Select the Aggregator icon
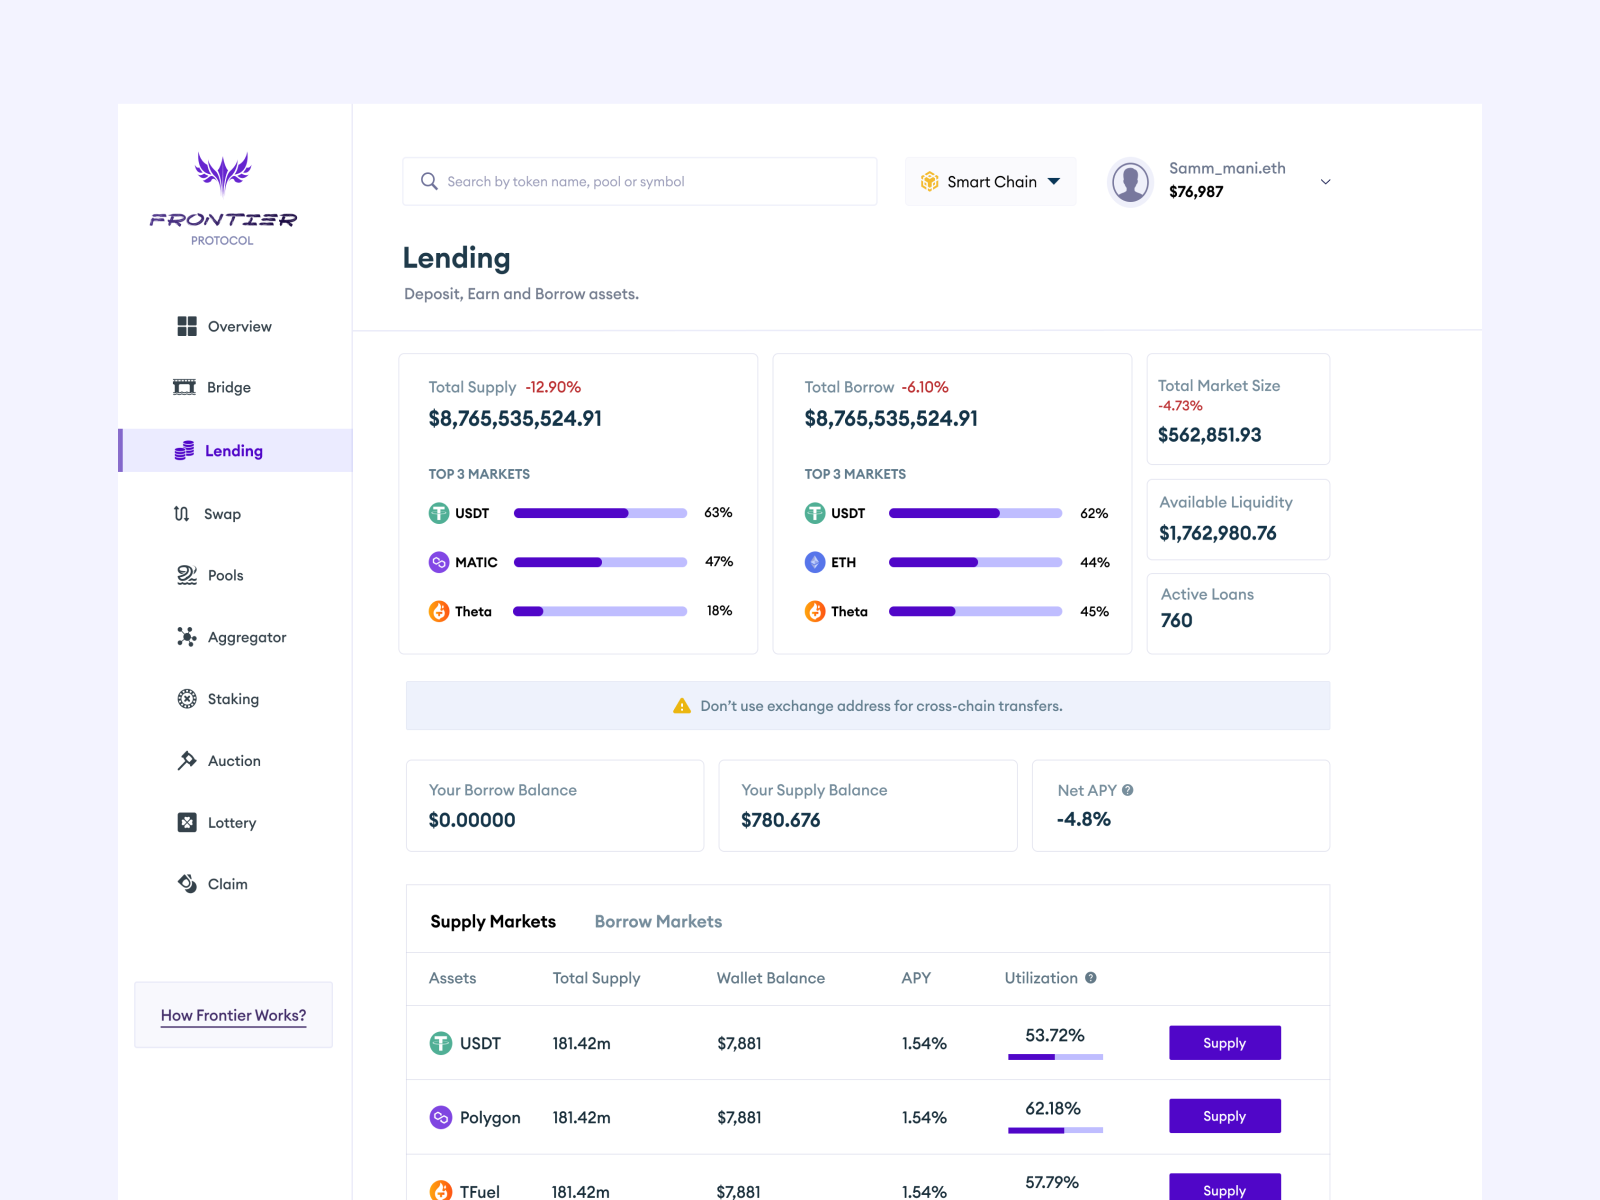1600x1200 pixels. [x=186, y=637]
